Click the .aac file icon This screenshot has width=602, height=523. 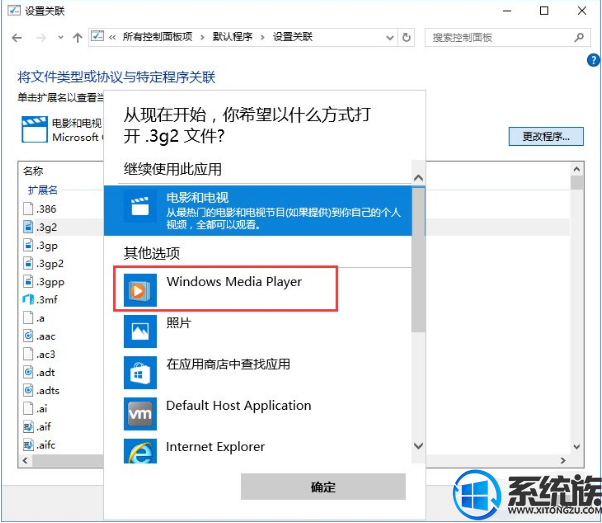(28, 336)
